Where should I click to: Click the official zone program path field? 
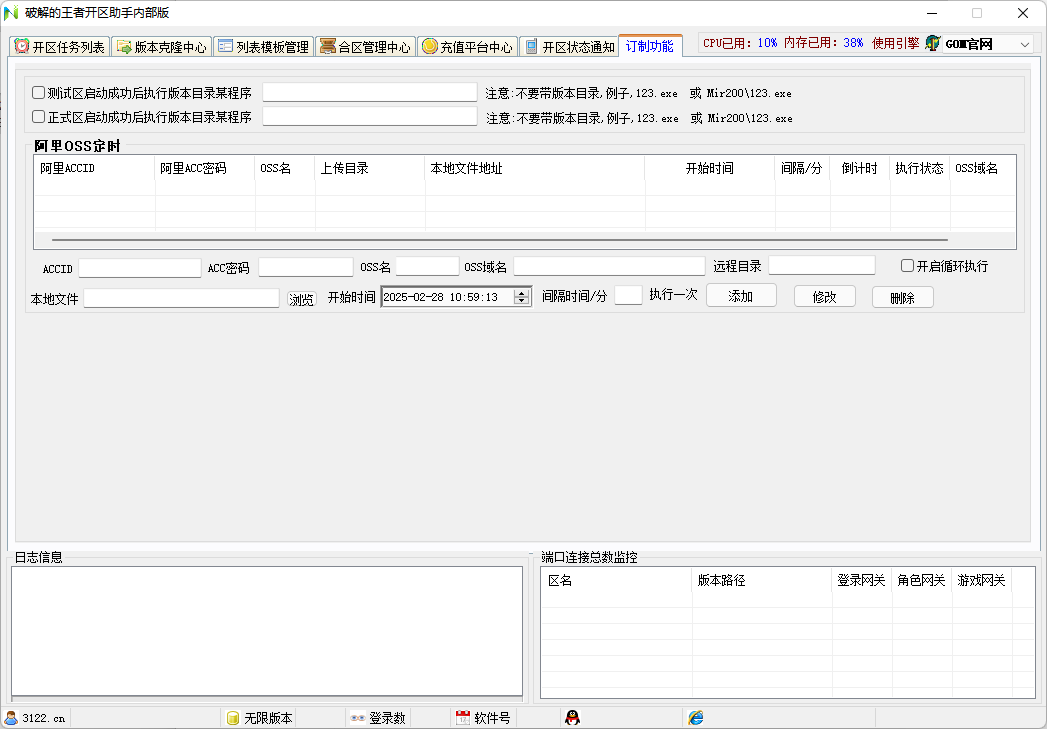[370, 116]
